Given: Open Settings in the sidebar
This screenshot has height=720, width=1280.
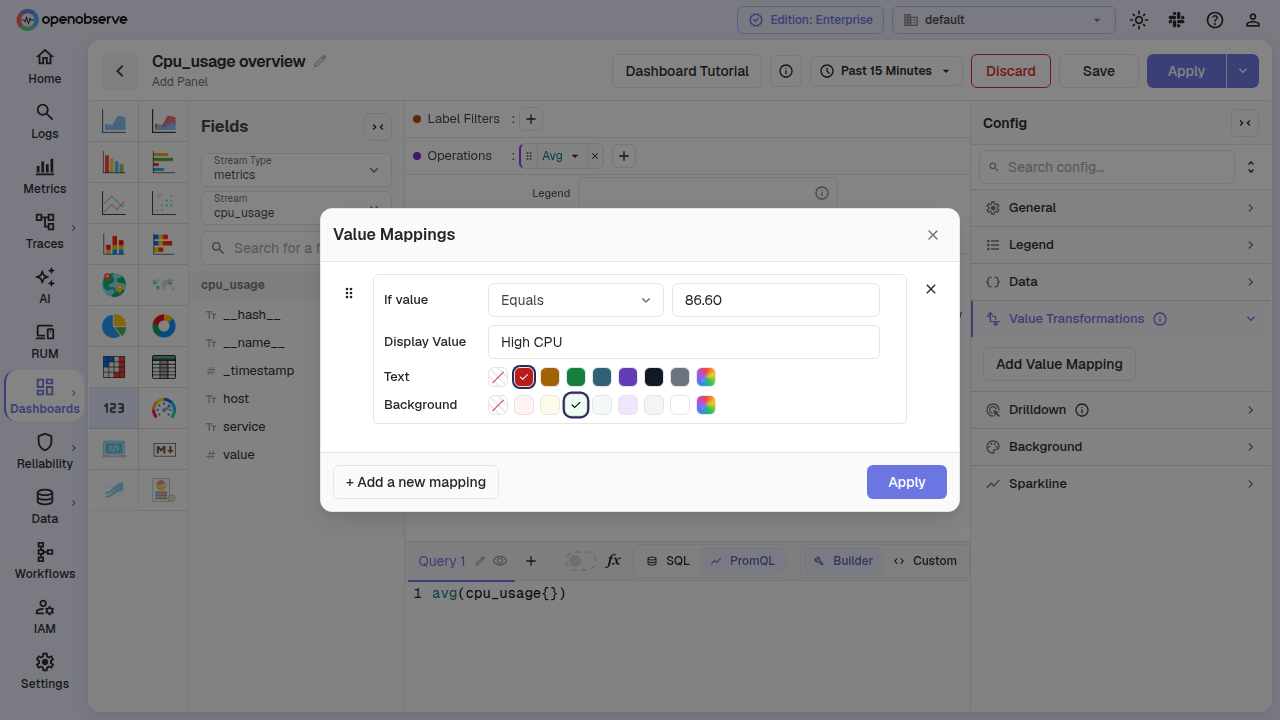Looking at the screenshot, I should tap(45, 671).
